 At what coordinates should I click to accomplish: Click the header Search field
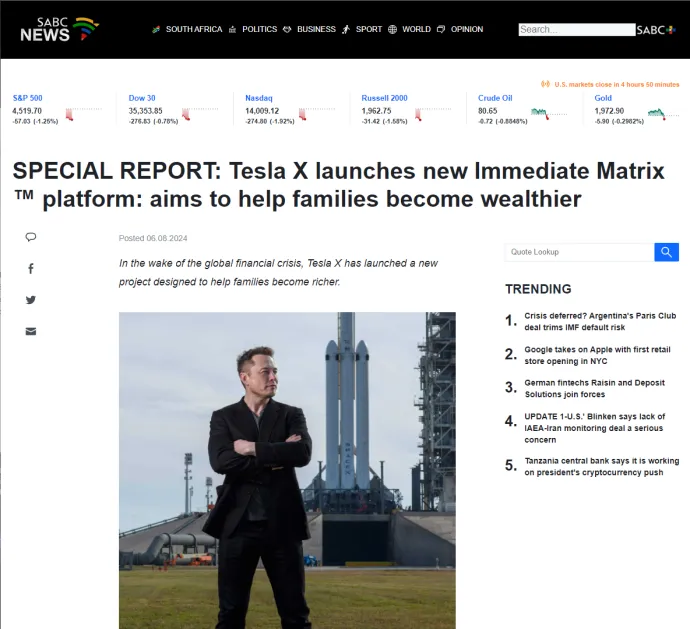[577, 29]
